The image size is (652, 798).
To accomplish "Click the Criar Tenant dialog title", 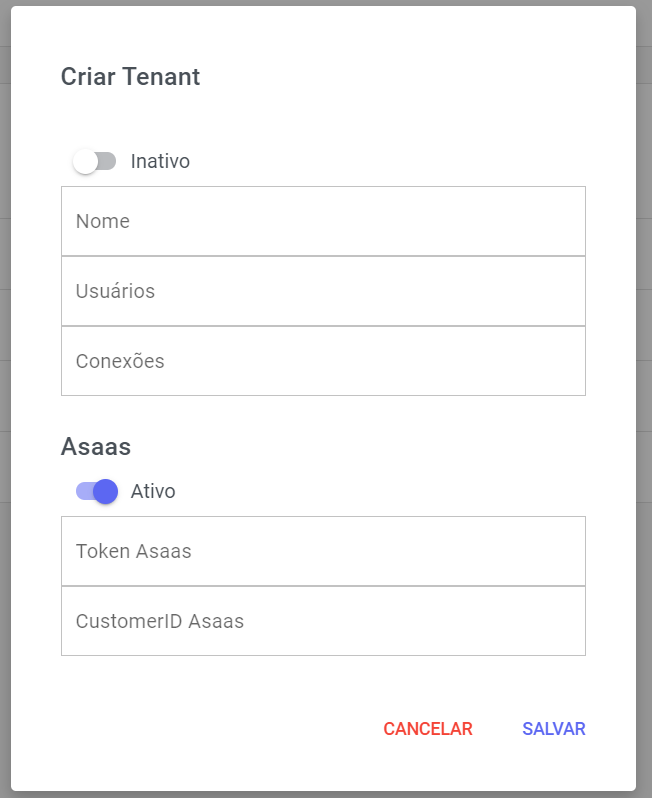I will click(x=130, y=77).
